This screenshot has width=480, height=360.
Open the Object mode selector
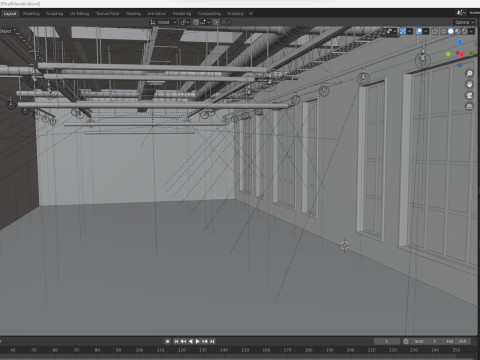6,31
